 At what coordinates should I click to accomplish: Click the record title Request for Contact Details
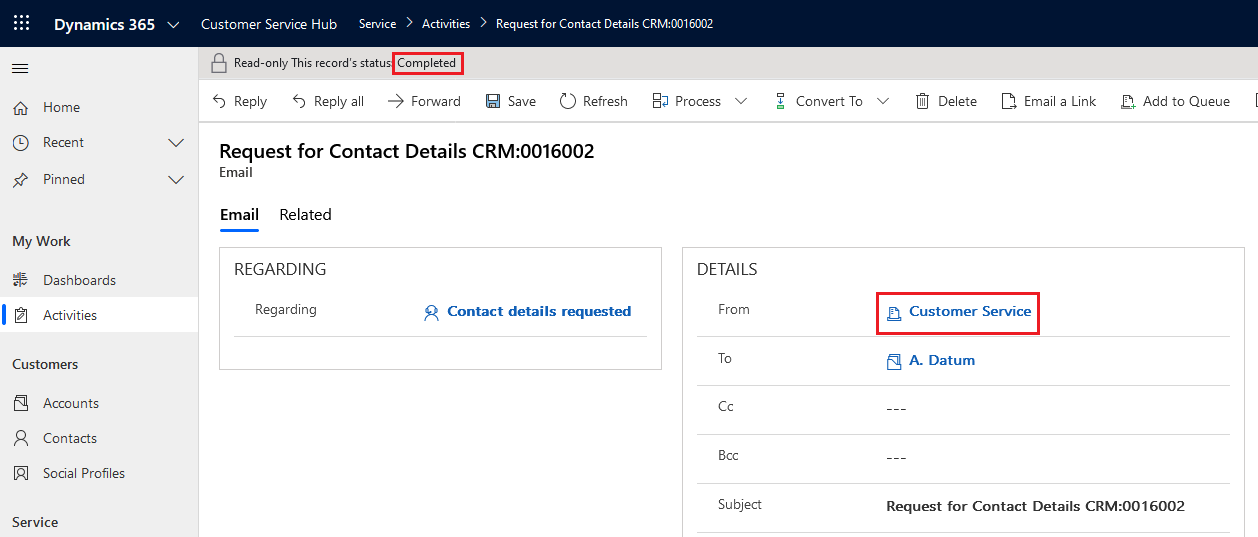click(406, 151)
